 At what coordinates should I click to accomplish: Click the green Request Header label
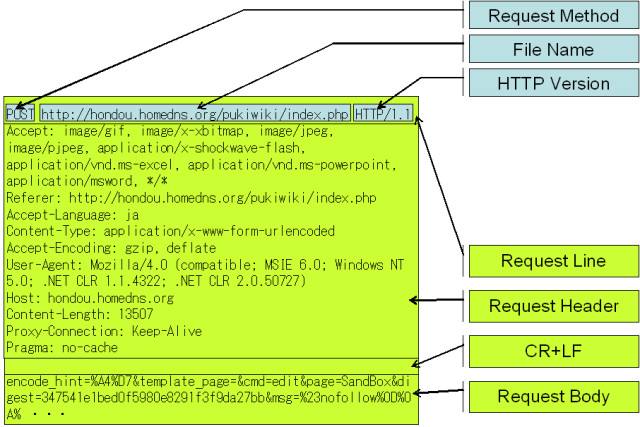[x=553, y=306]
